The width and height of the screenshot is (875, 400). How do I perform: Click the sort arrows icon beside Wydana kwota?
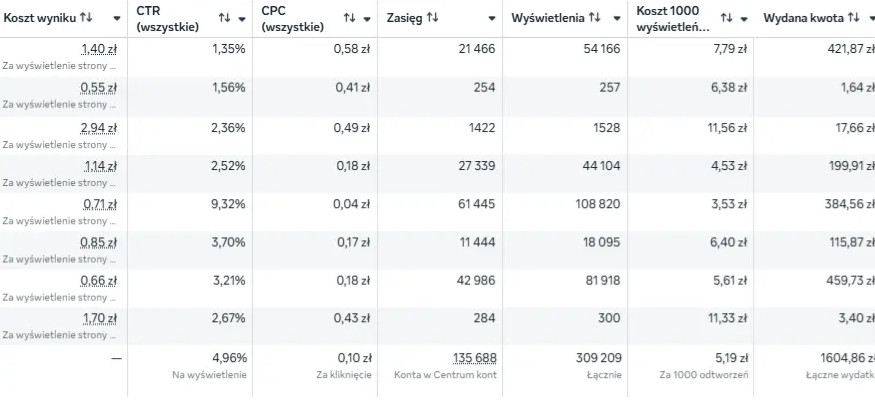(x=853, y=18)
